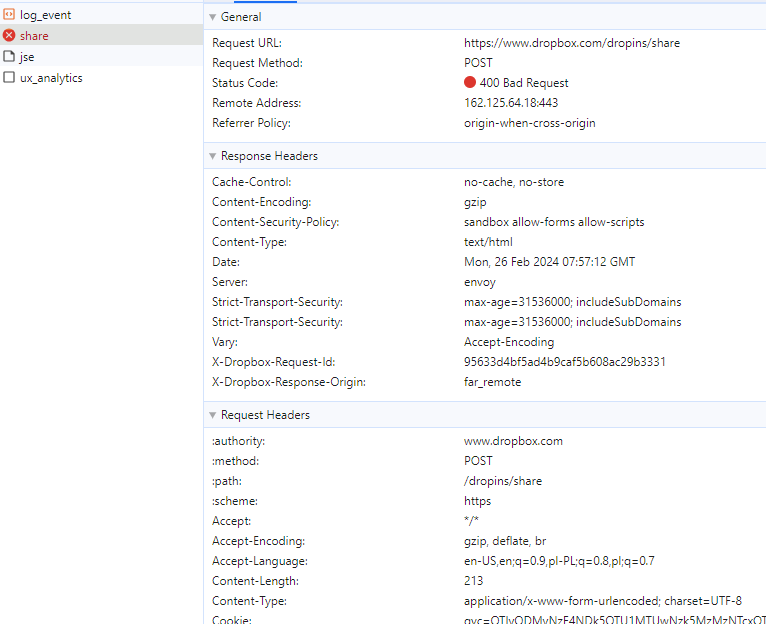Click the Content-Security-Policy sandbox value

554,222
